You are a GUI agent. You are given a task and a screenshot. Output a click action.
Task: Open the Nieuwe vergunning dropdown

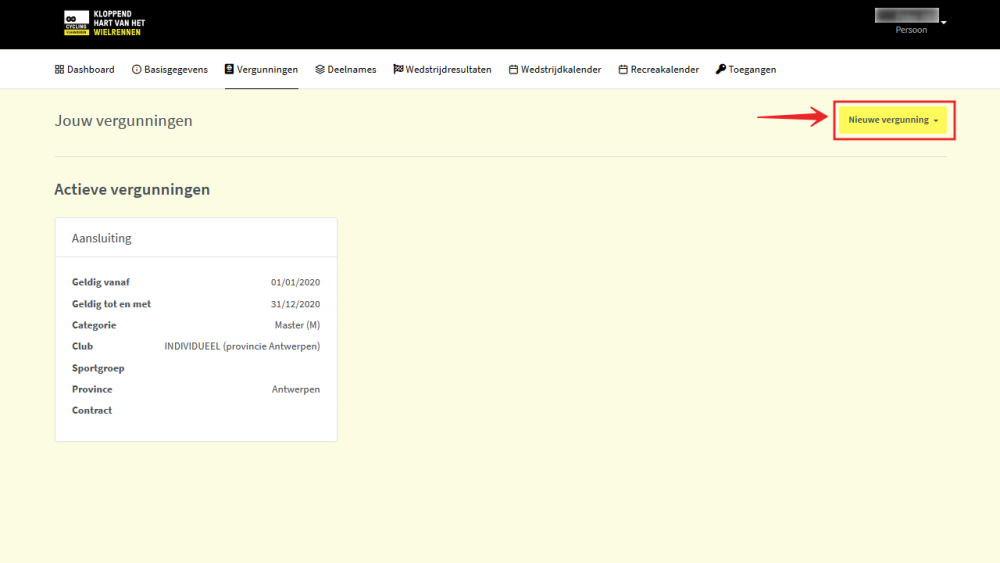pyautogui.click(x=893, y=120)
